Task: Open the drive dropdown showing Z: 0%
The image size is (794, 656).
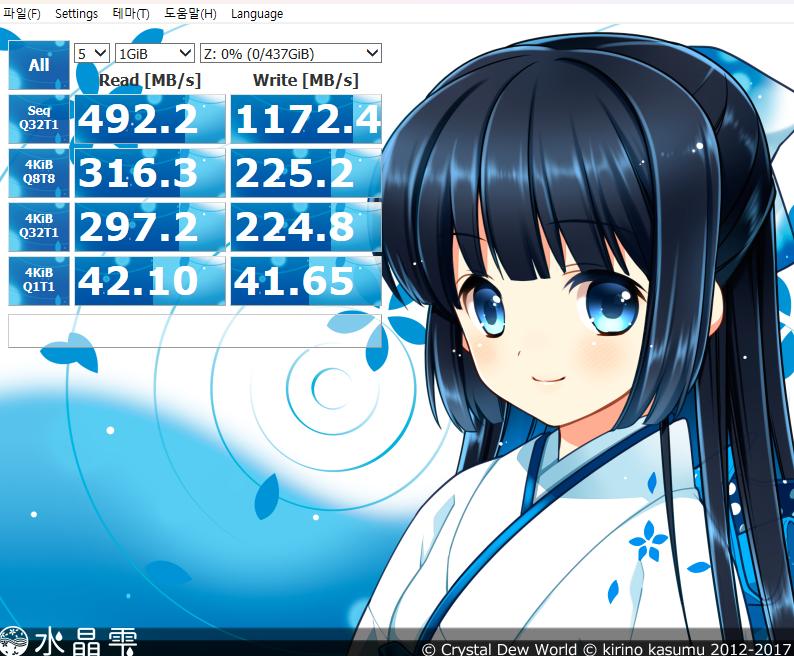Action: pos(291,53)
